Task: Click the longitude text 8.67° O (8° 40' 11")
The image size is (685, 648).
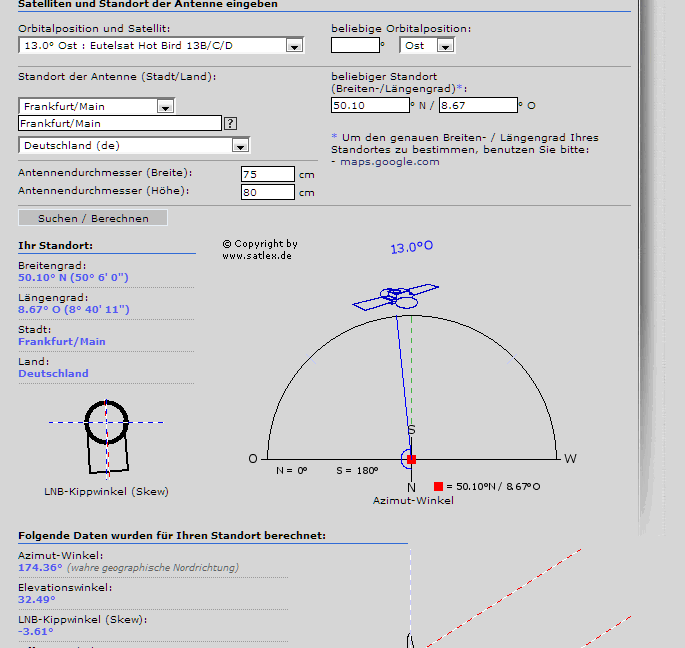Action: [74, 309]
